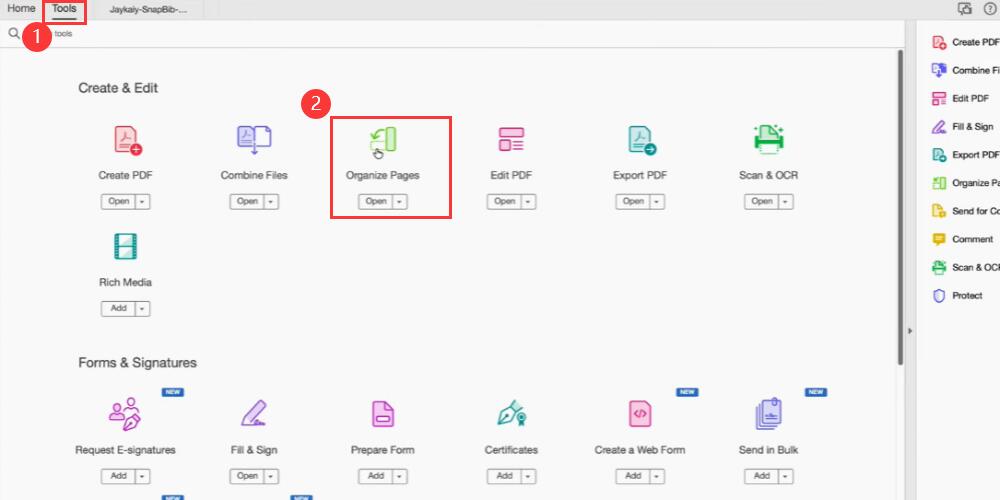Click the Open button under Fill & Sign
This screenshot has height=500, width=1000.
point(247,476)
